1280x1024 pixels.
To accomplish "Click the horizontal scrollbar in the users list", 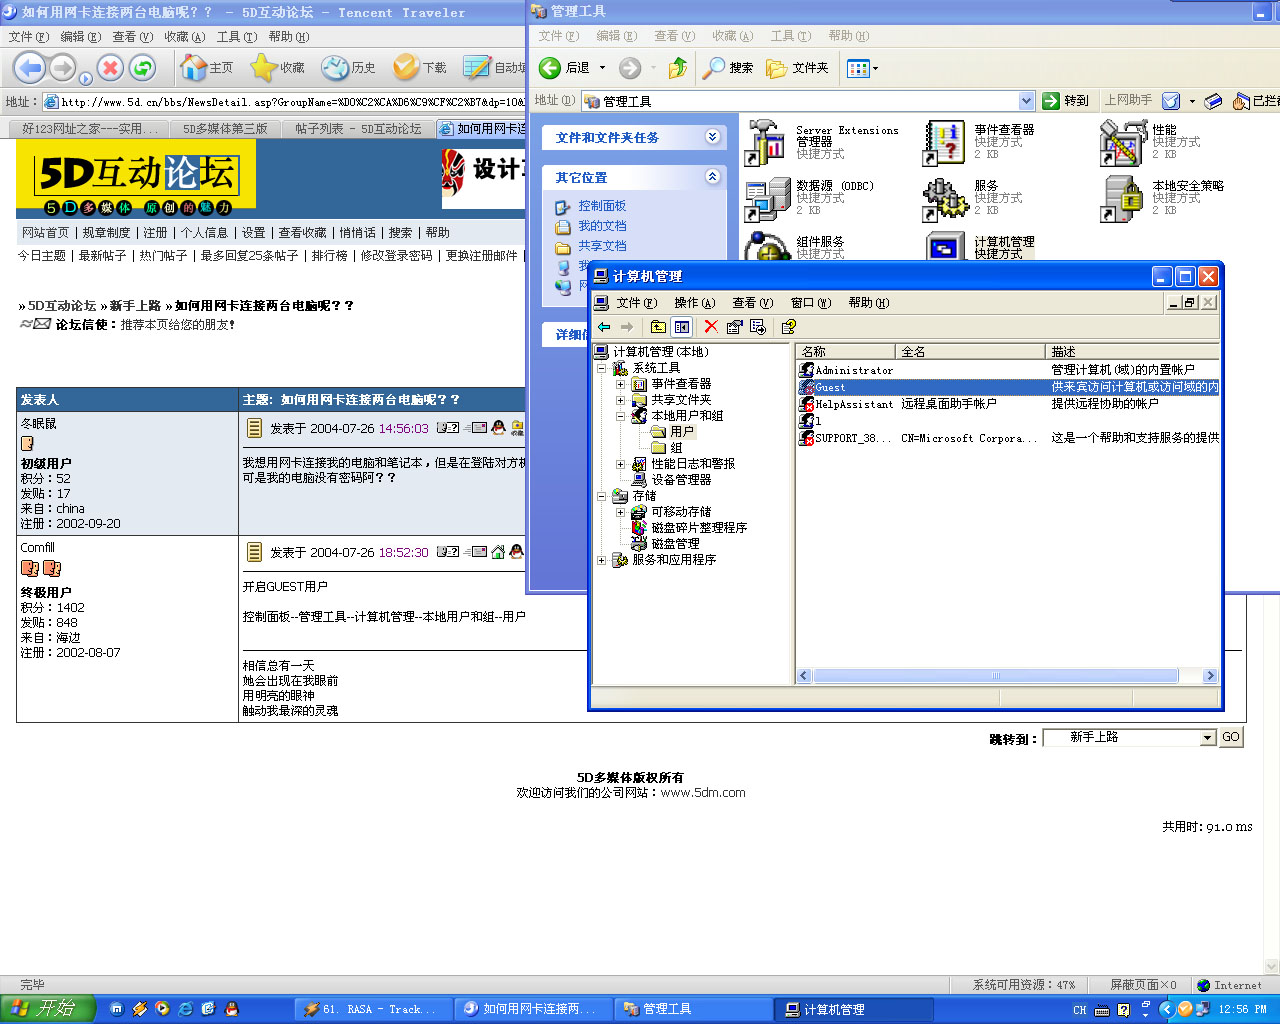I will pos(995,676).
